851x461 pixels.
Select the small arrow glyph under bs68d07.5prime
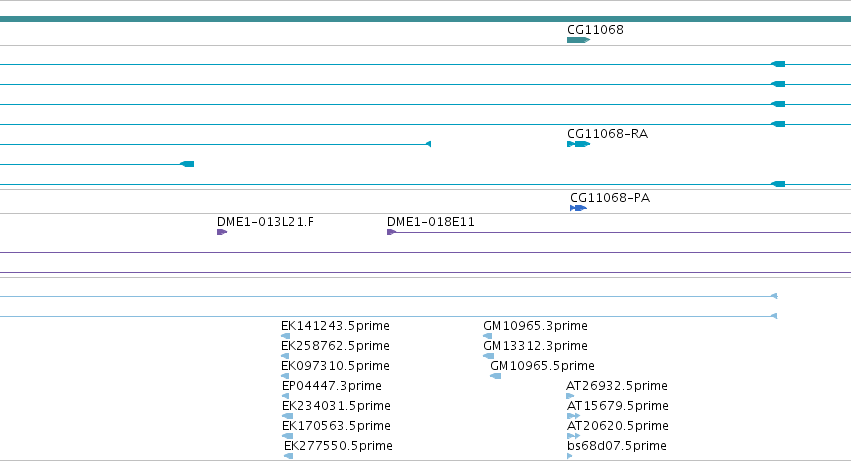(x=570, y=456)
